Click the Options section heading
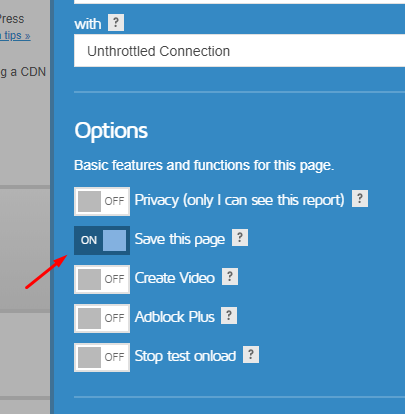The image size is (405, 414). click(x=111, y=131)
